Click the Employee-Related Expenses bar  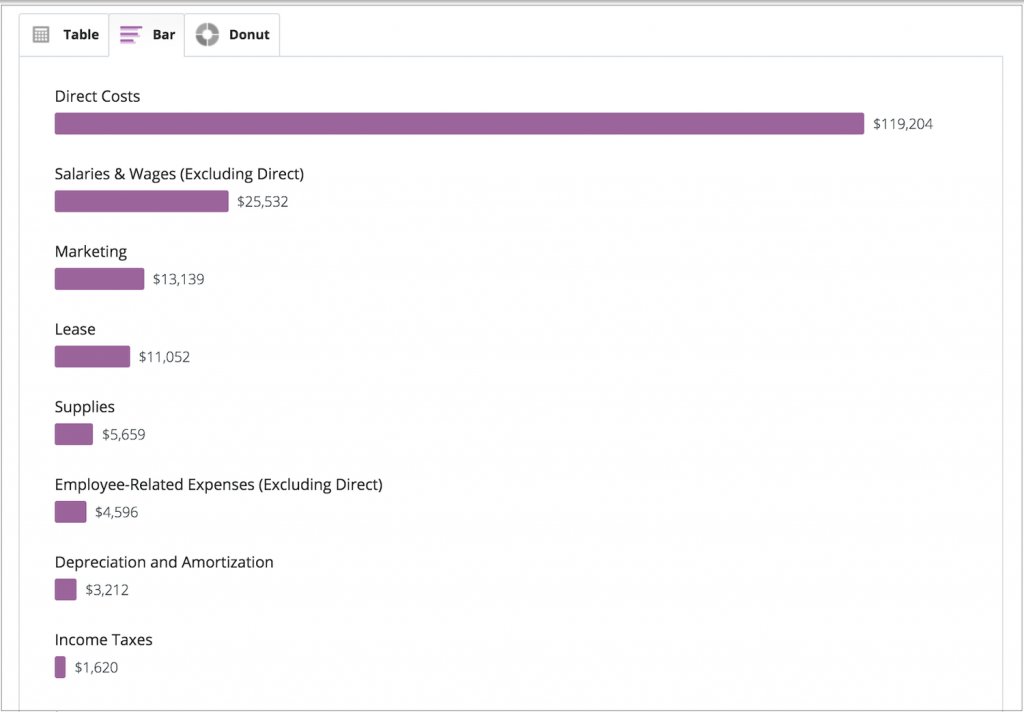coord(70,511)
